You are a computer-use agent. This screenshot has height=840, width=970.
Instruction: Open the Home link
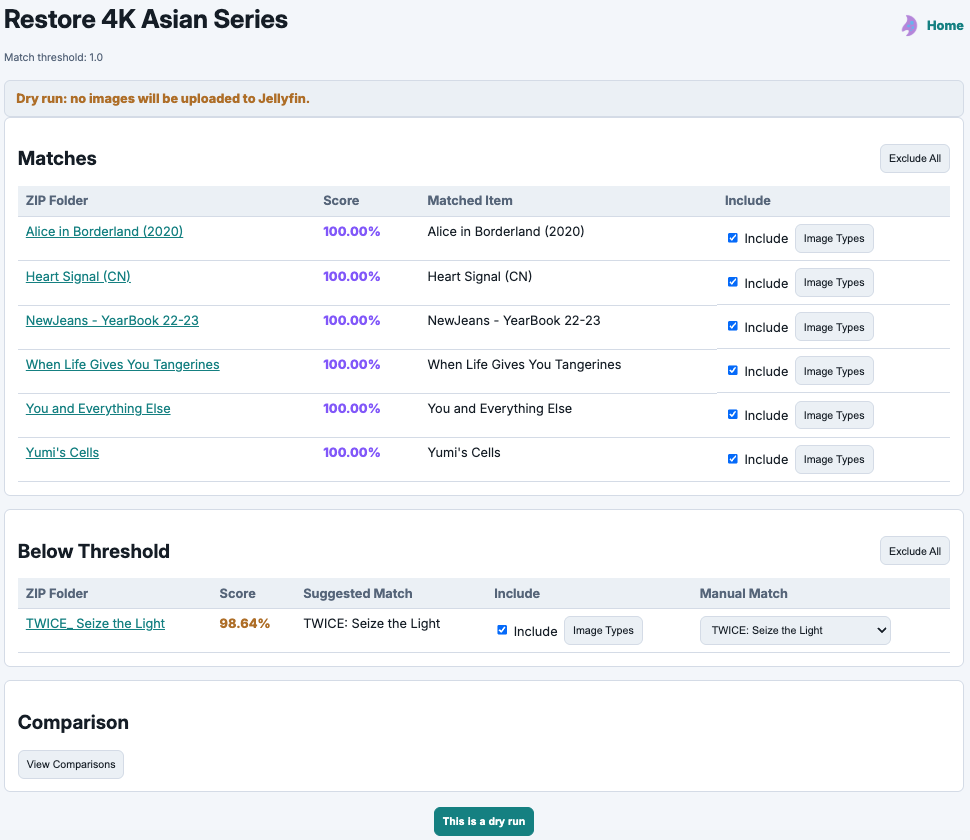pos(944,25)
